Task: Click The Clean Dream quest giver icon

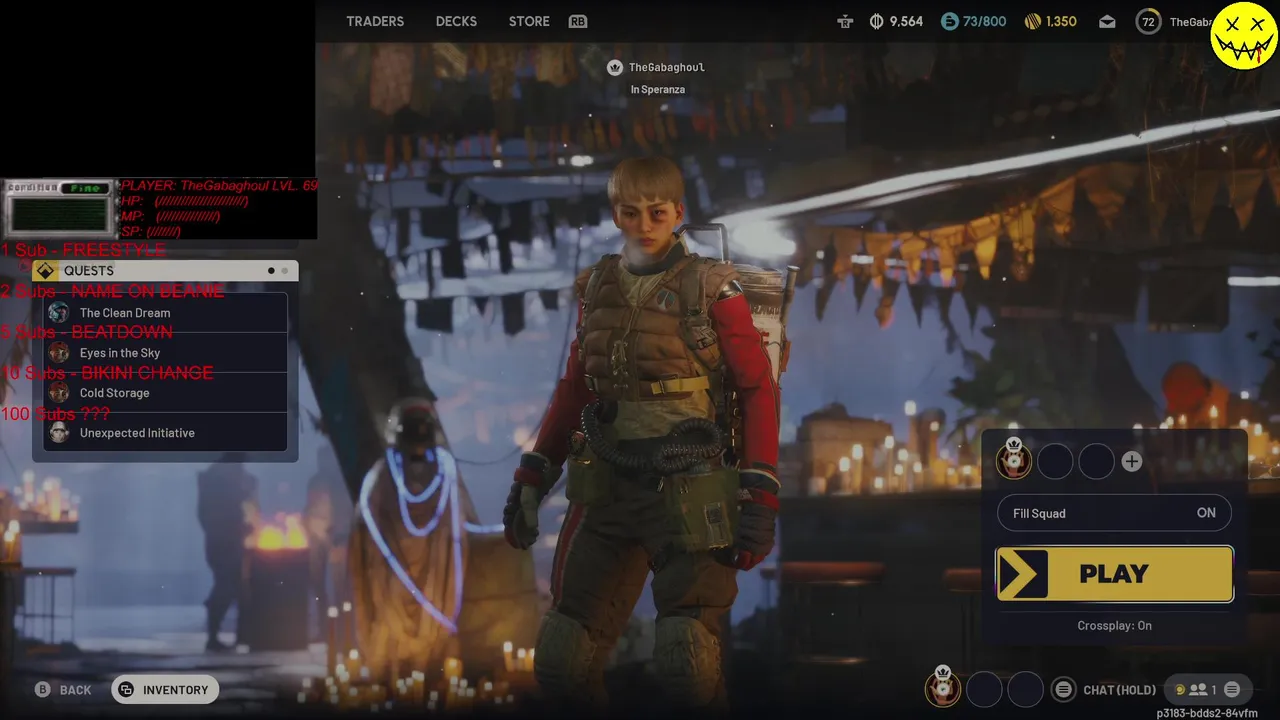Action: pos(59,313)
